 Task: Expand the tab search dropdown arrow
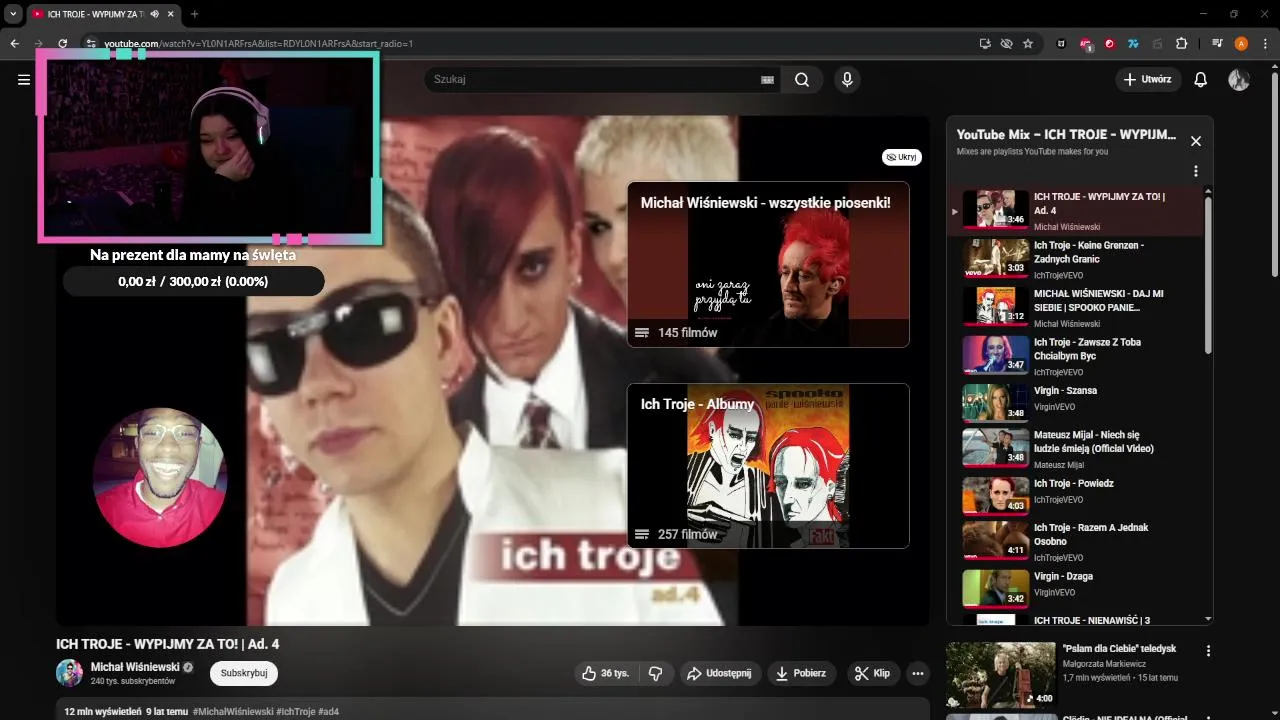coord(13,14)
